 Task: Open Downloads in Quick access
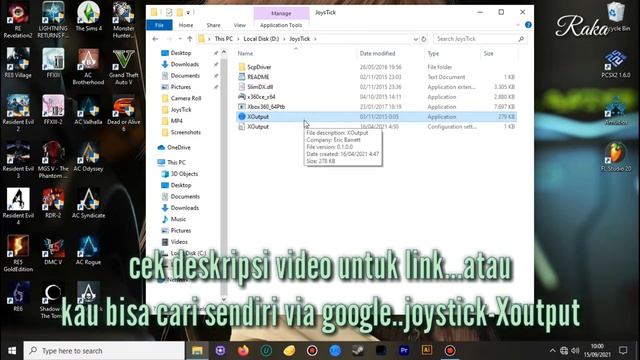pos(184,64)
